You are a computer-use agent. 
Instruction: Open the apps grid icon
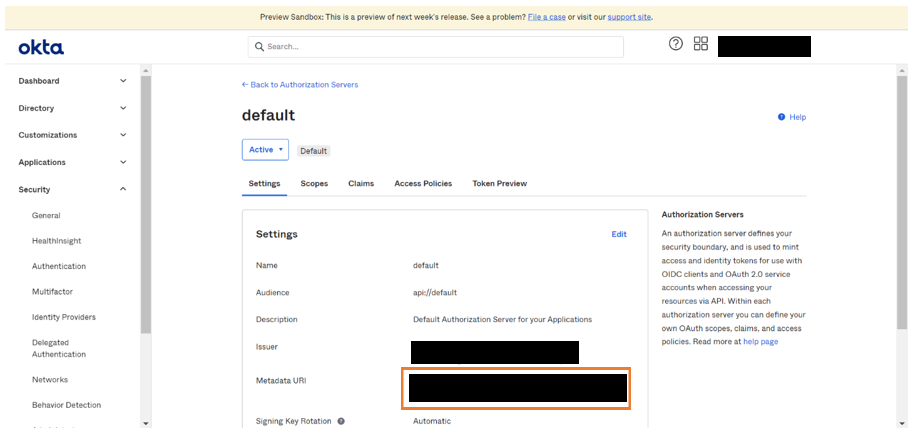(x=701, y=44)
